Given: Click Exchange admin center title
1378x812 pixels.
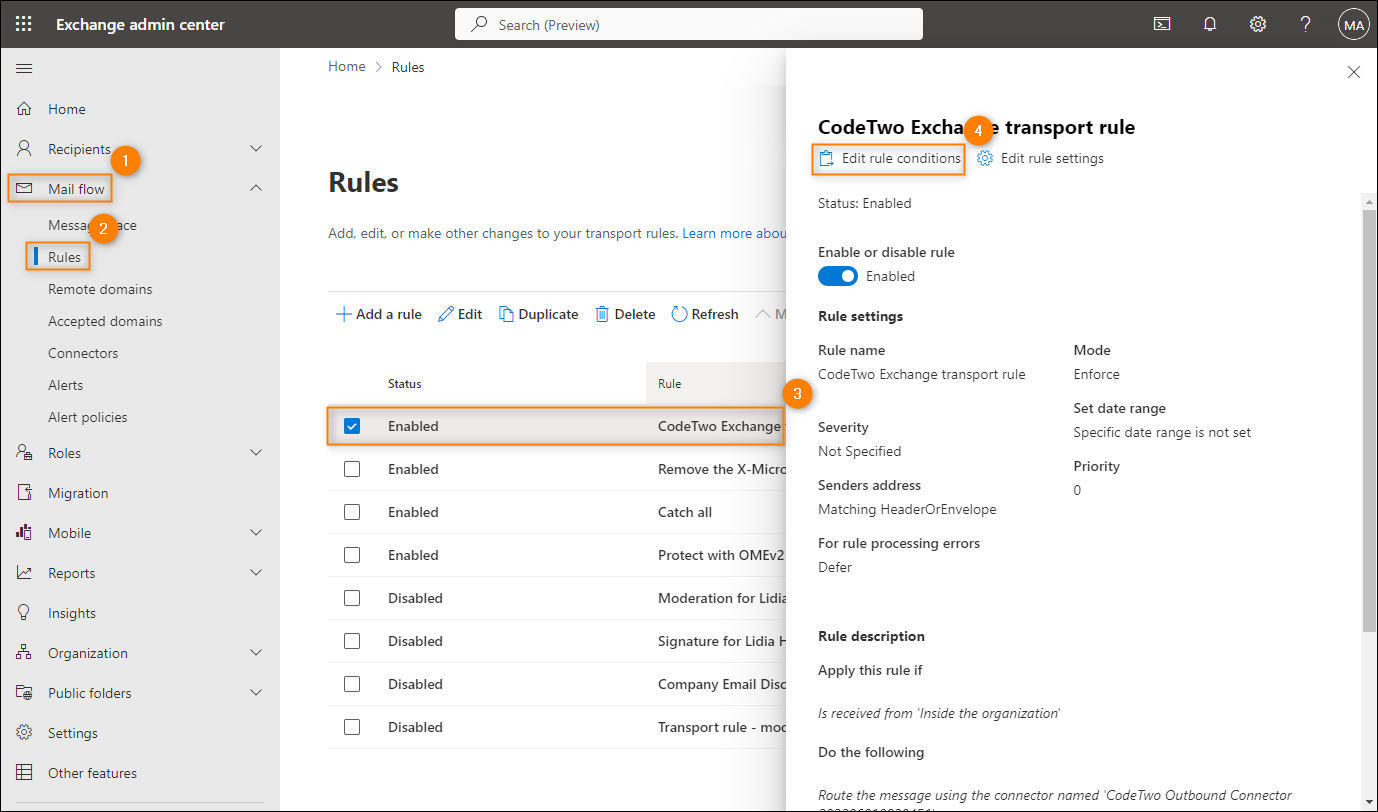Looking at the screenshot, I should 140,24.
